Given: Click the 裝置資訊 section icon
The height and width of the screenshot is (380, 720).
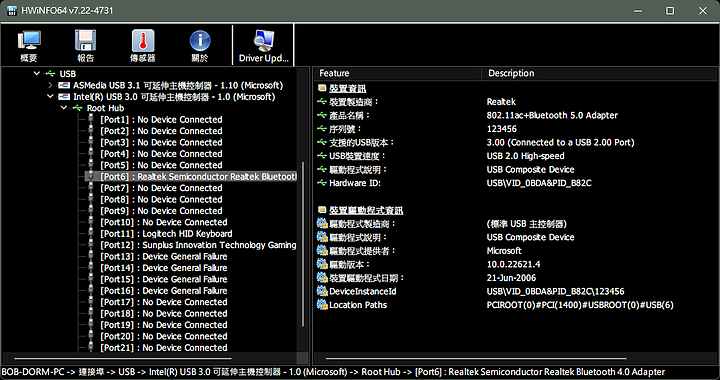Looking at the screenshot, I should 322,88.
